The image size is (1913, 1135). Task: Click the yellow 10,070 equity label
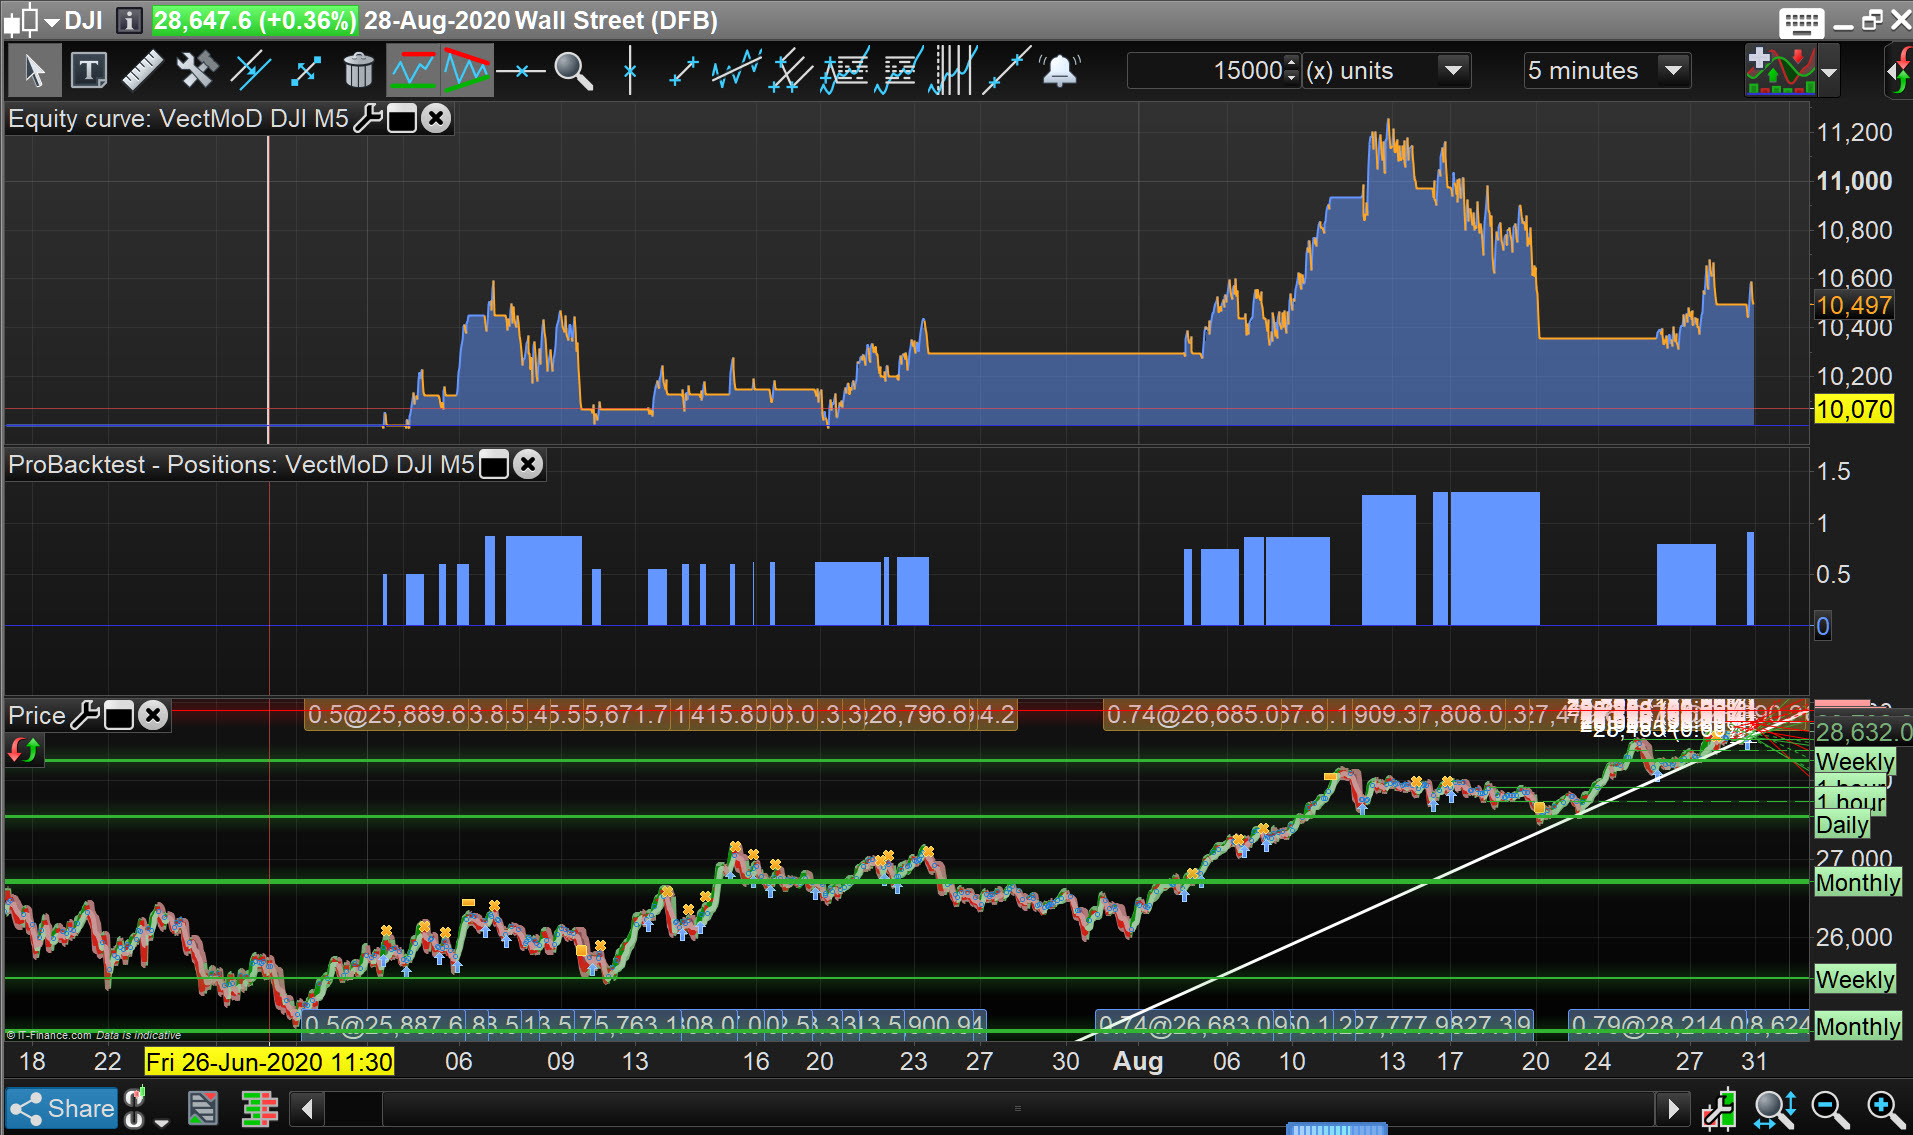pos(1854,409)
